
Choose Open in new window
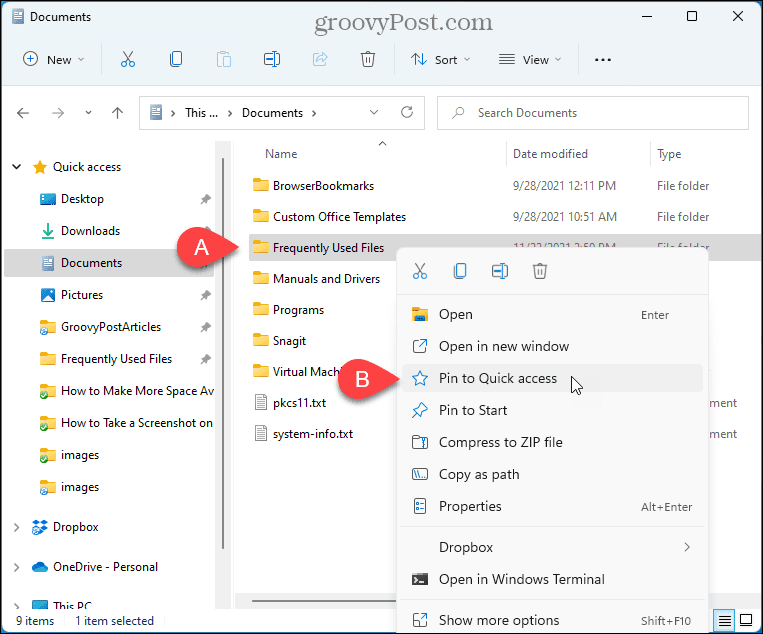pyautogui.click(x=552, y=346)
